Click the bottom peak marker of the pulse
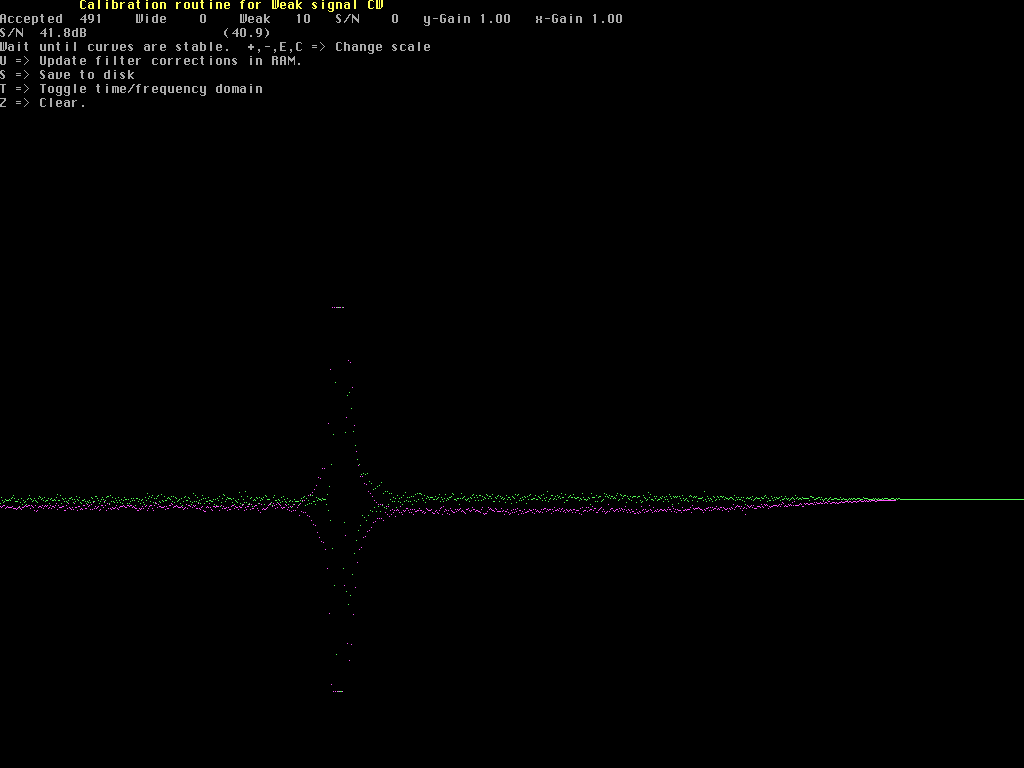Screen dimensions: 1024x768 (x=338, y=691)
